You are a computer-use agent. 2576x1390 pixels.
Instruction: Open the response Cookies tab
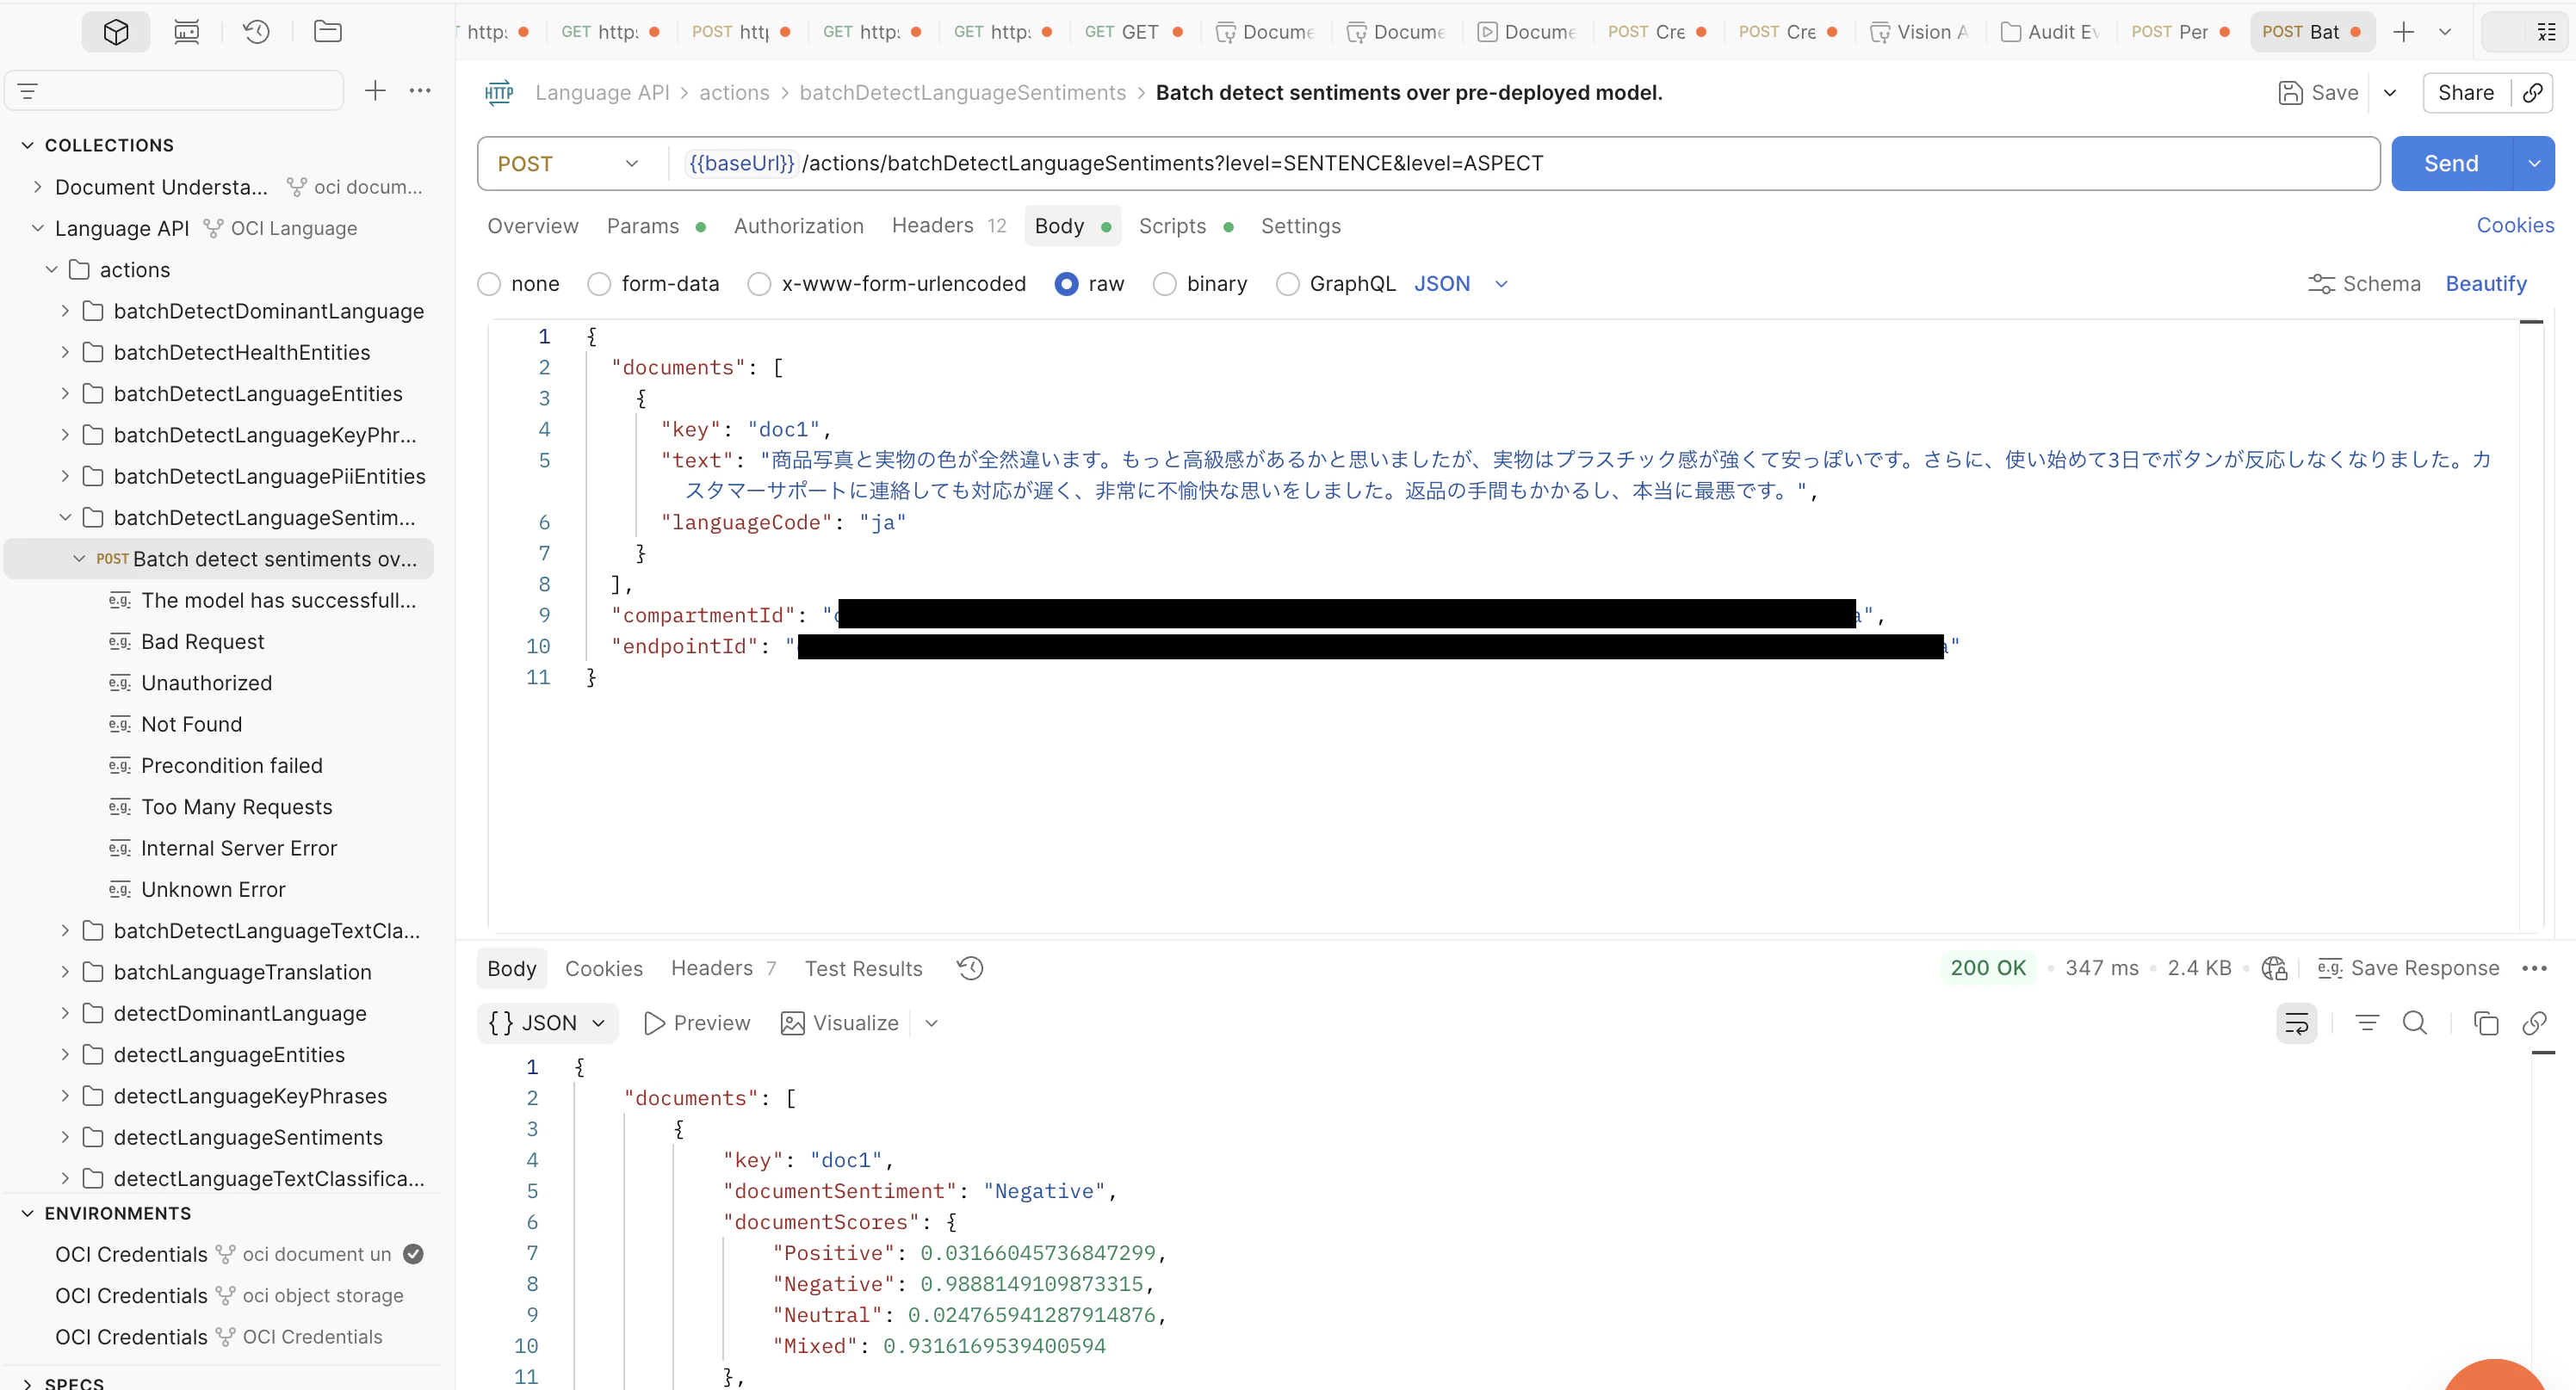click(x=604, y=968)
